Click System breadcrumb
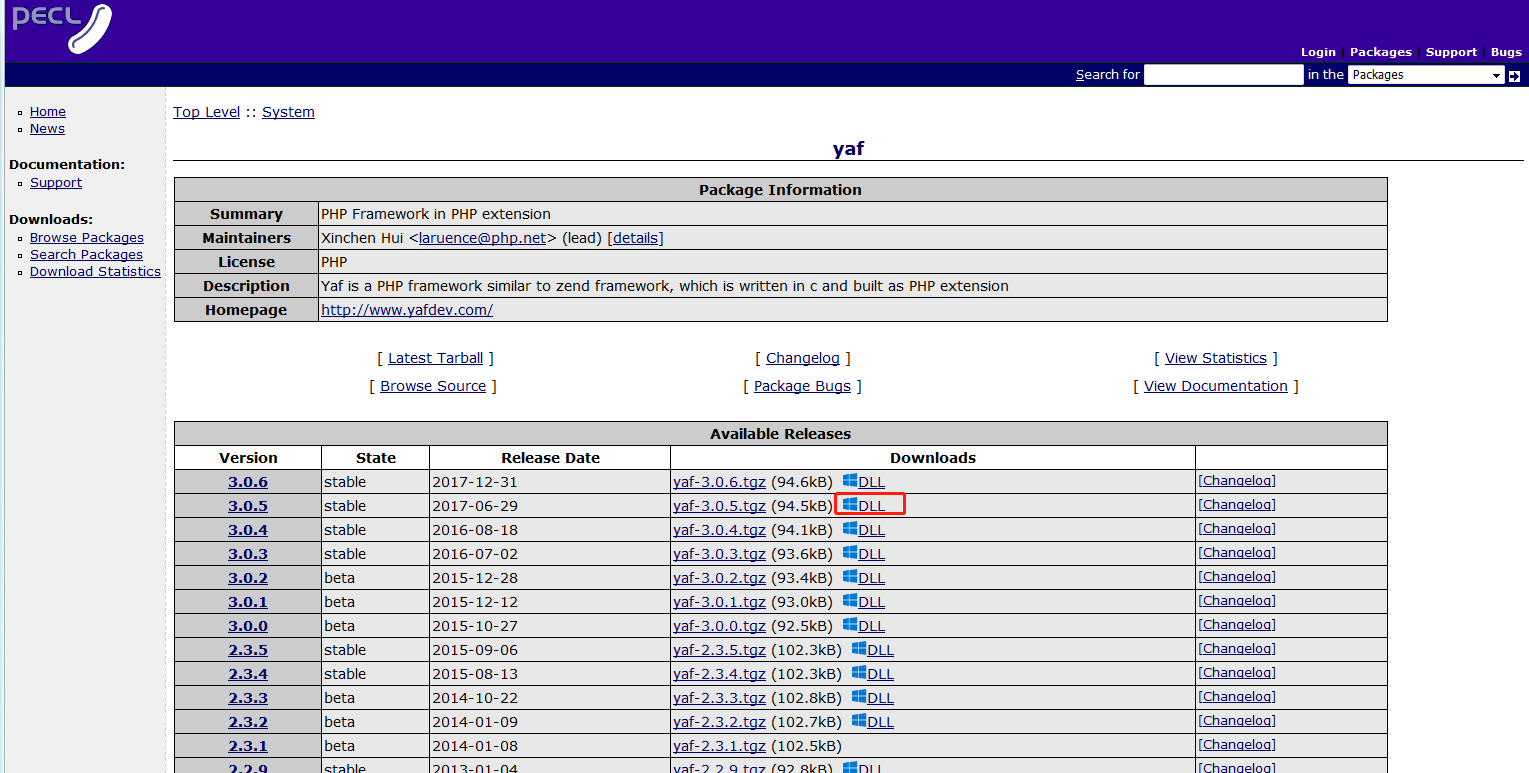 [x=288, y=112]
